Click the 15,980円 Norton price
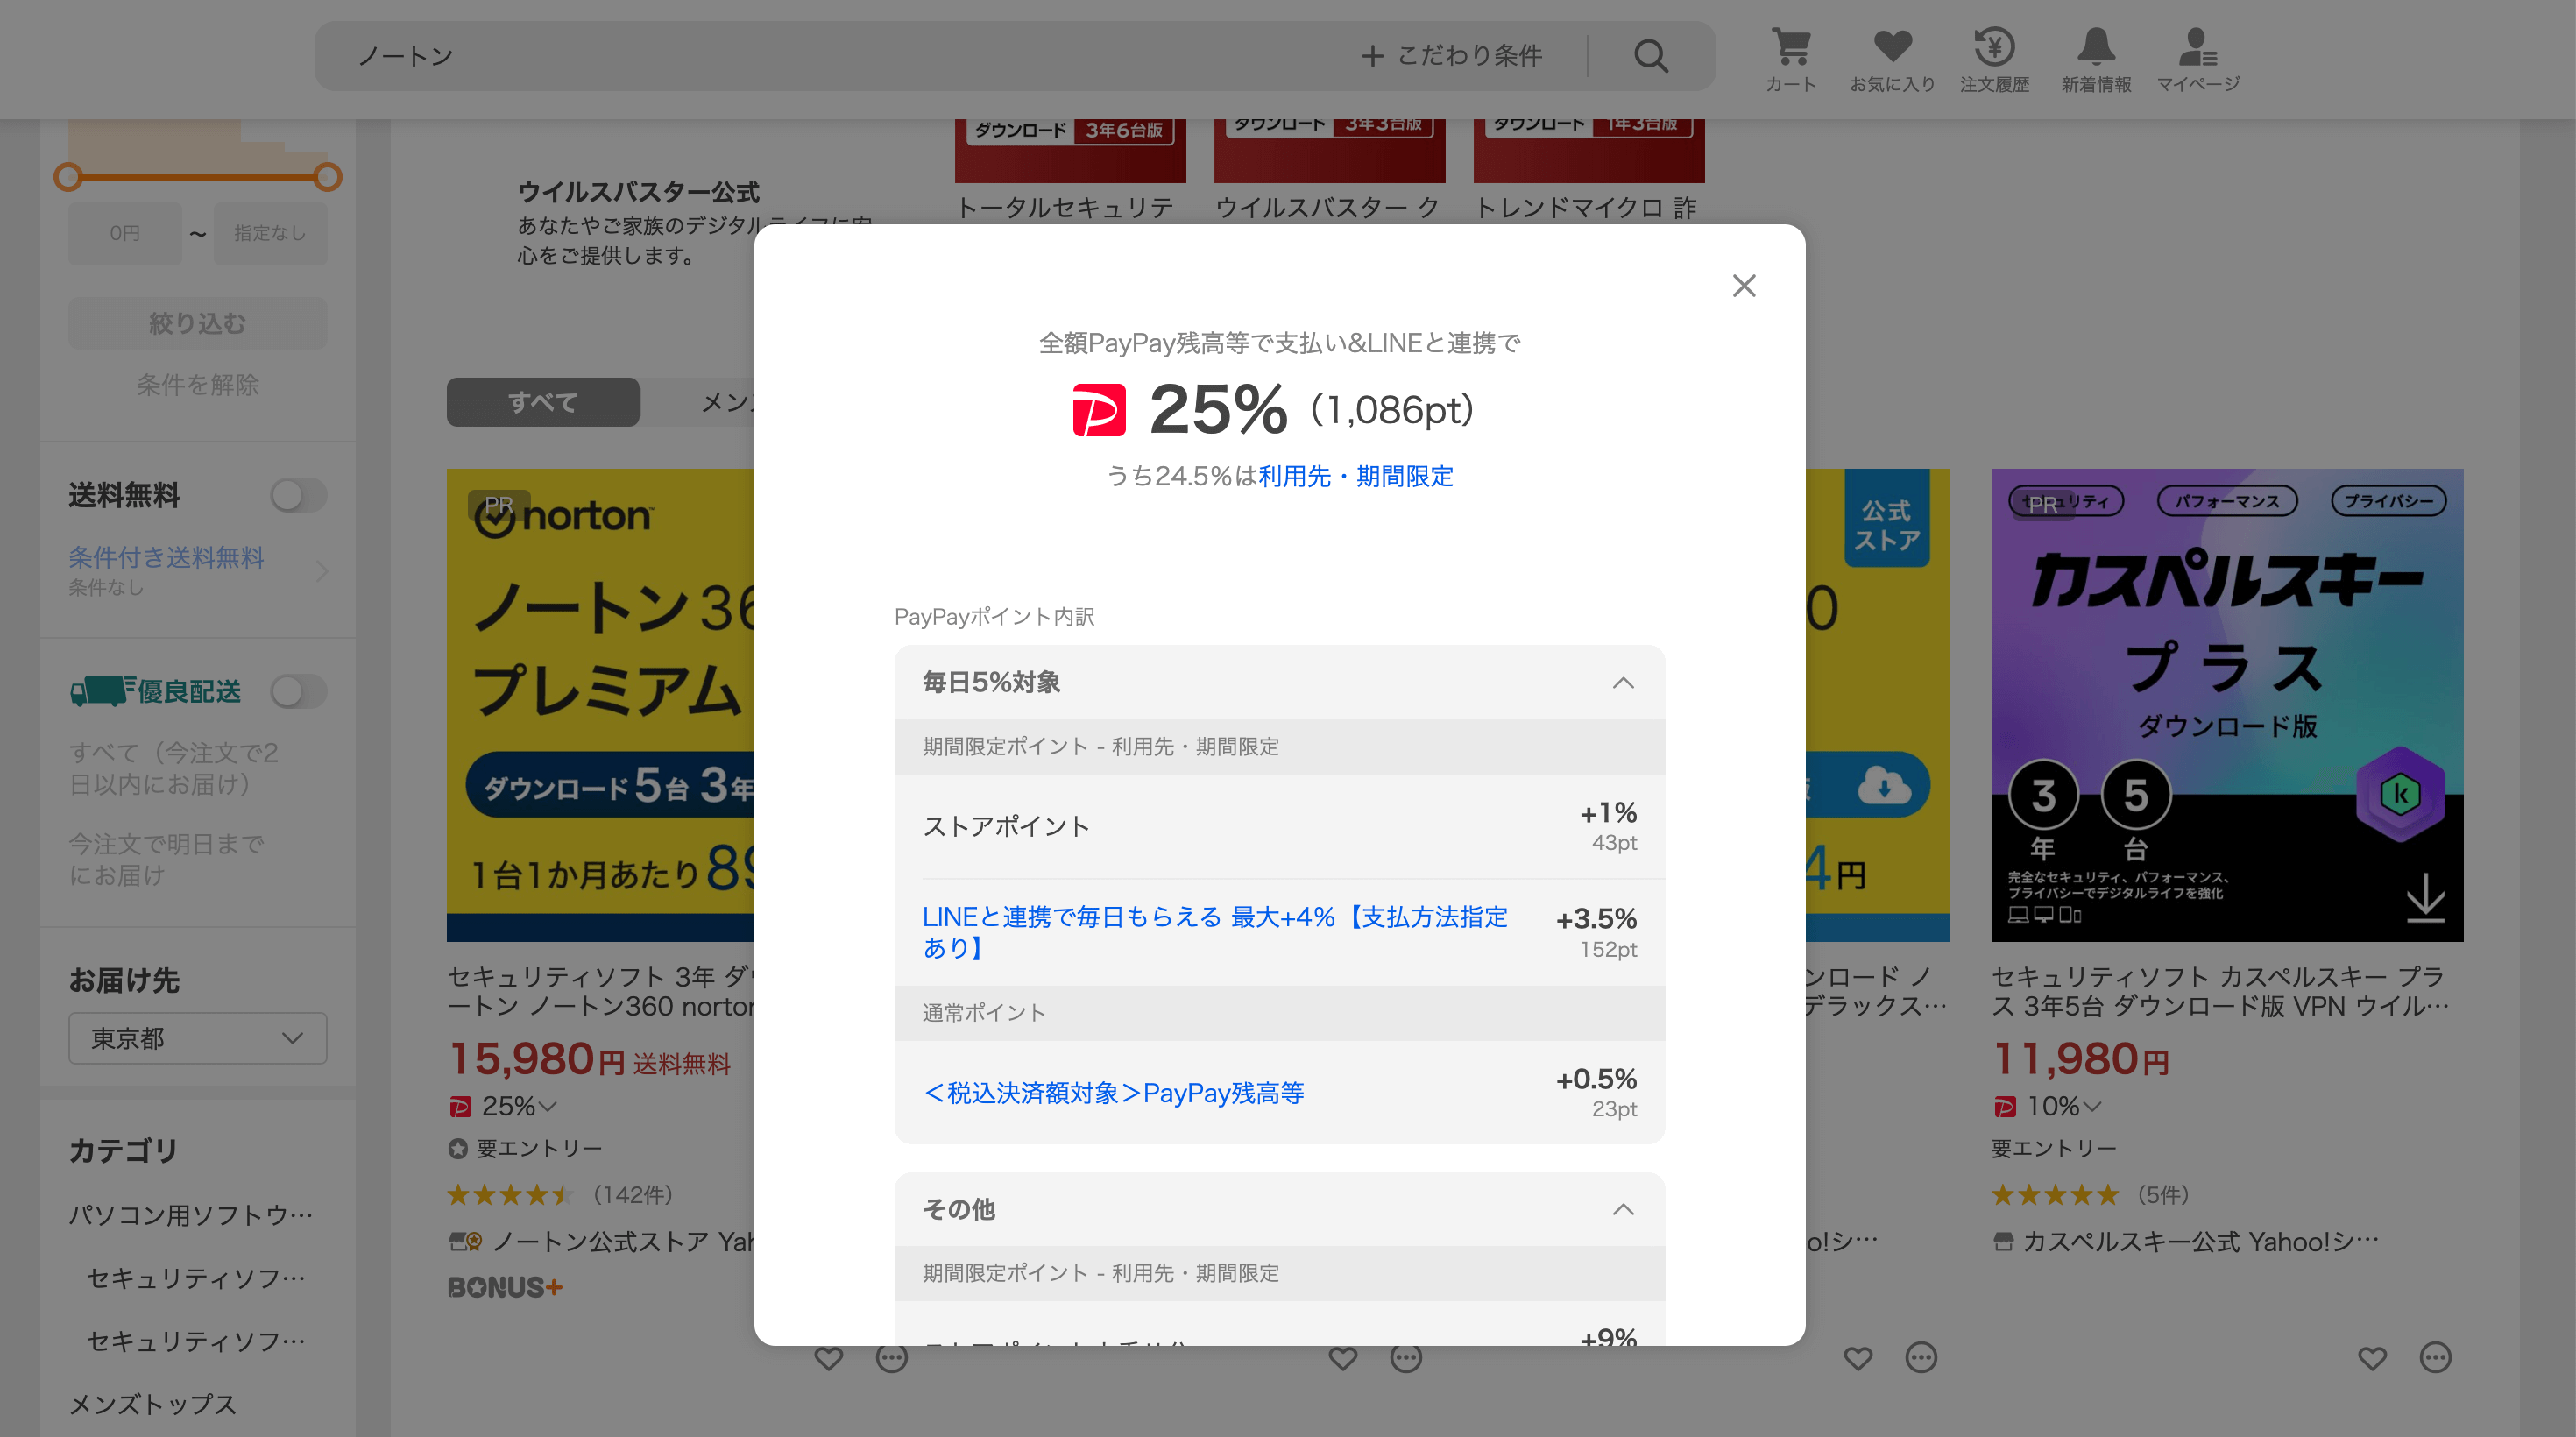2576x1437 pixels. point(537,1059)
